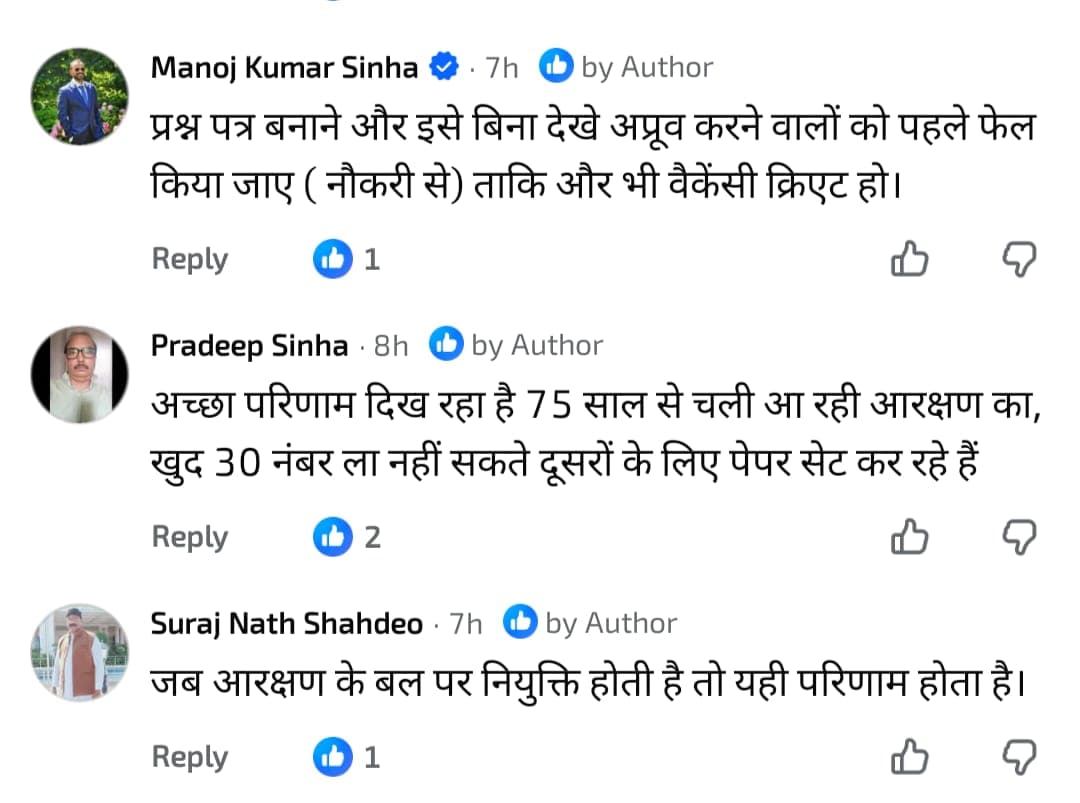
Task: Click verified badge next to Manoj Kumar Sinha
Action: [443, 68]
